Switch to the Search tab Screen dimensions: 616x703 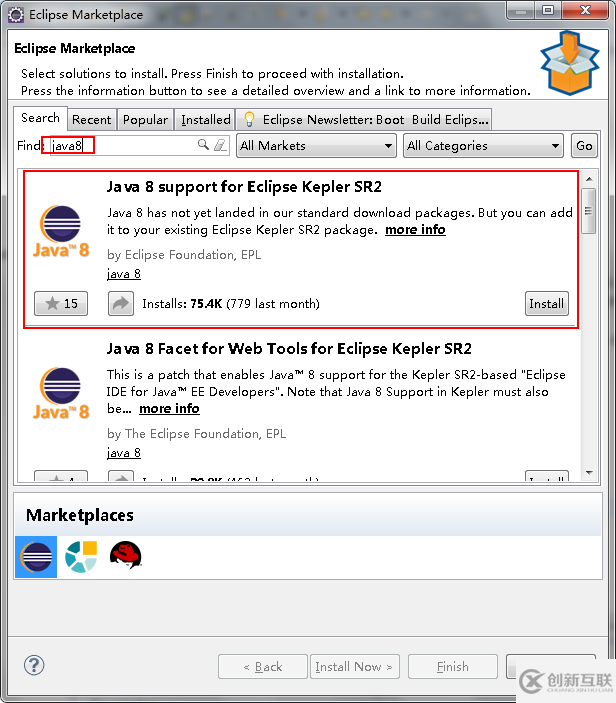point(40,118)
